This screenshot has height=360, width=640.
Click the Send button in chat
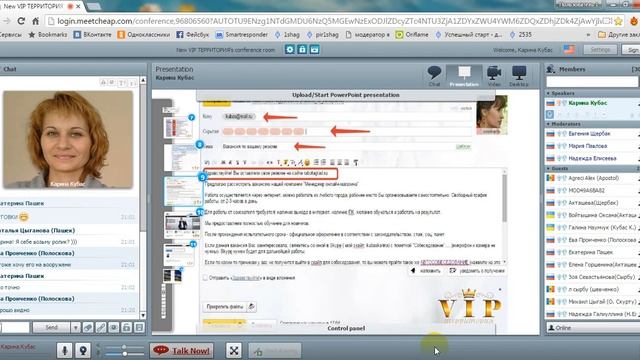click(x=51, y=327)
